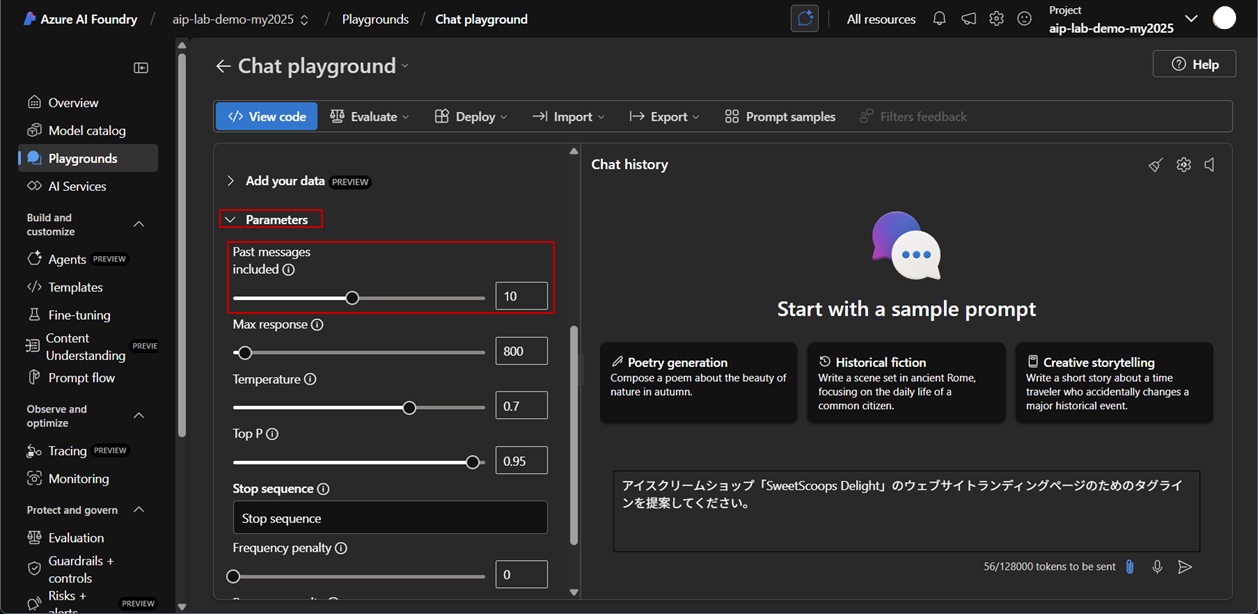1258x614 pixels.
Task: Click Playgrounds breadcrumb link
Action: [374, 19]
